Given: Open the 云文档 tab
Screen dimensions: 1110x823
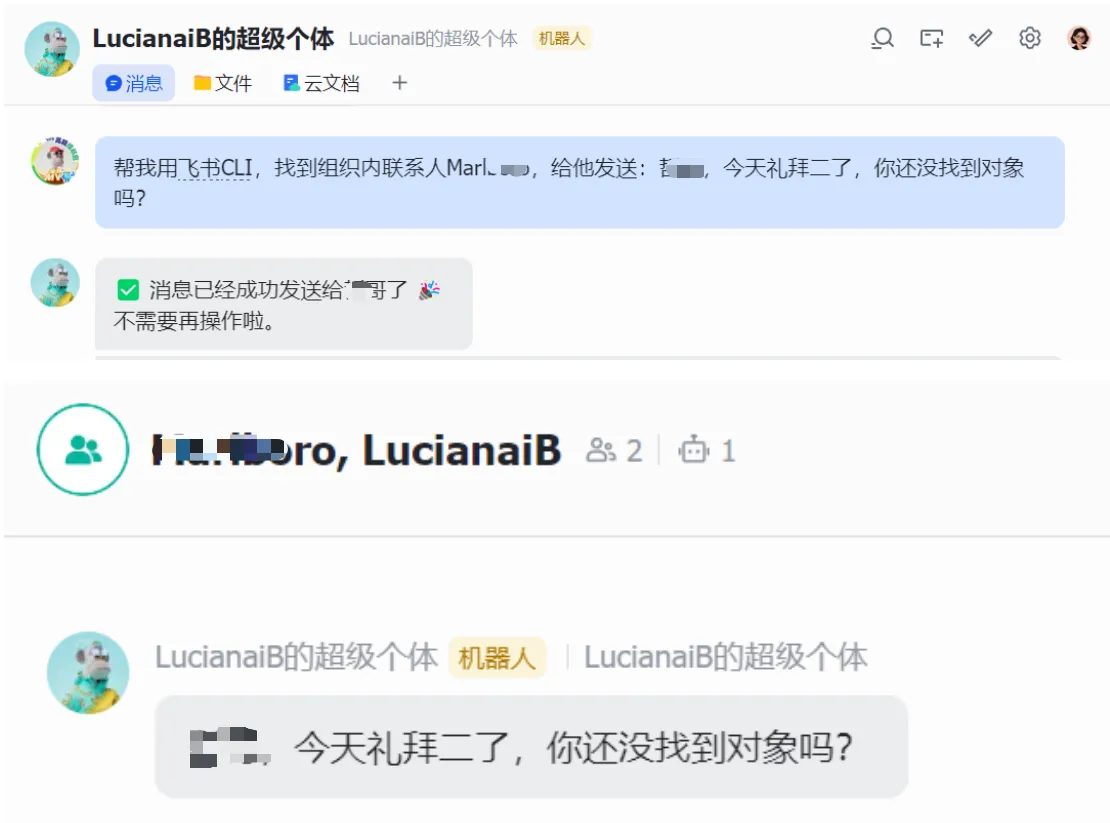Looking at the screenshot, I should click(x=321, y=83).
